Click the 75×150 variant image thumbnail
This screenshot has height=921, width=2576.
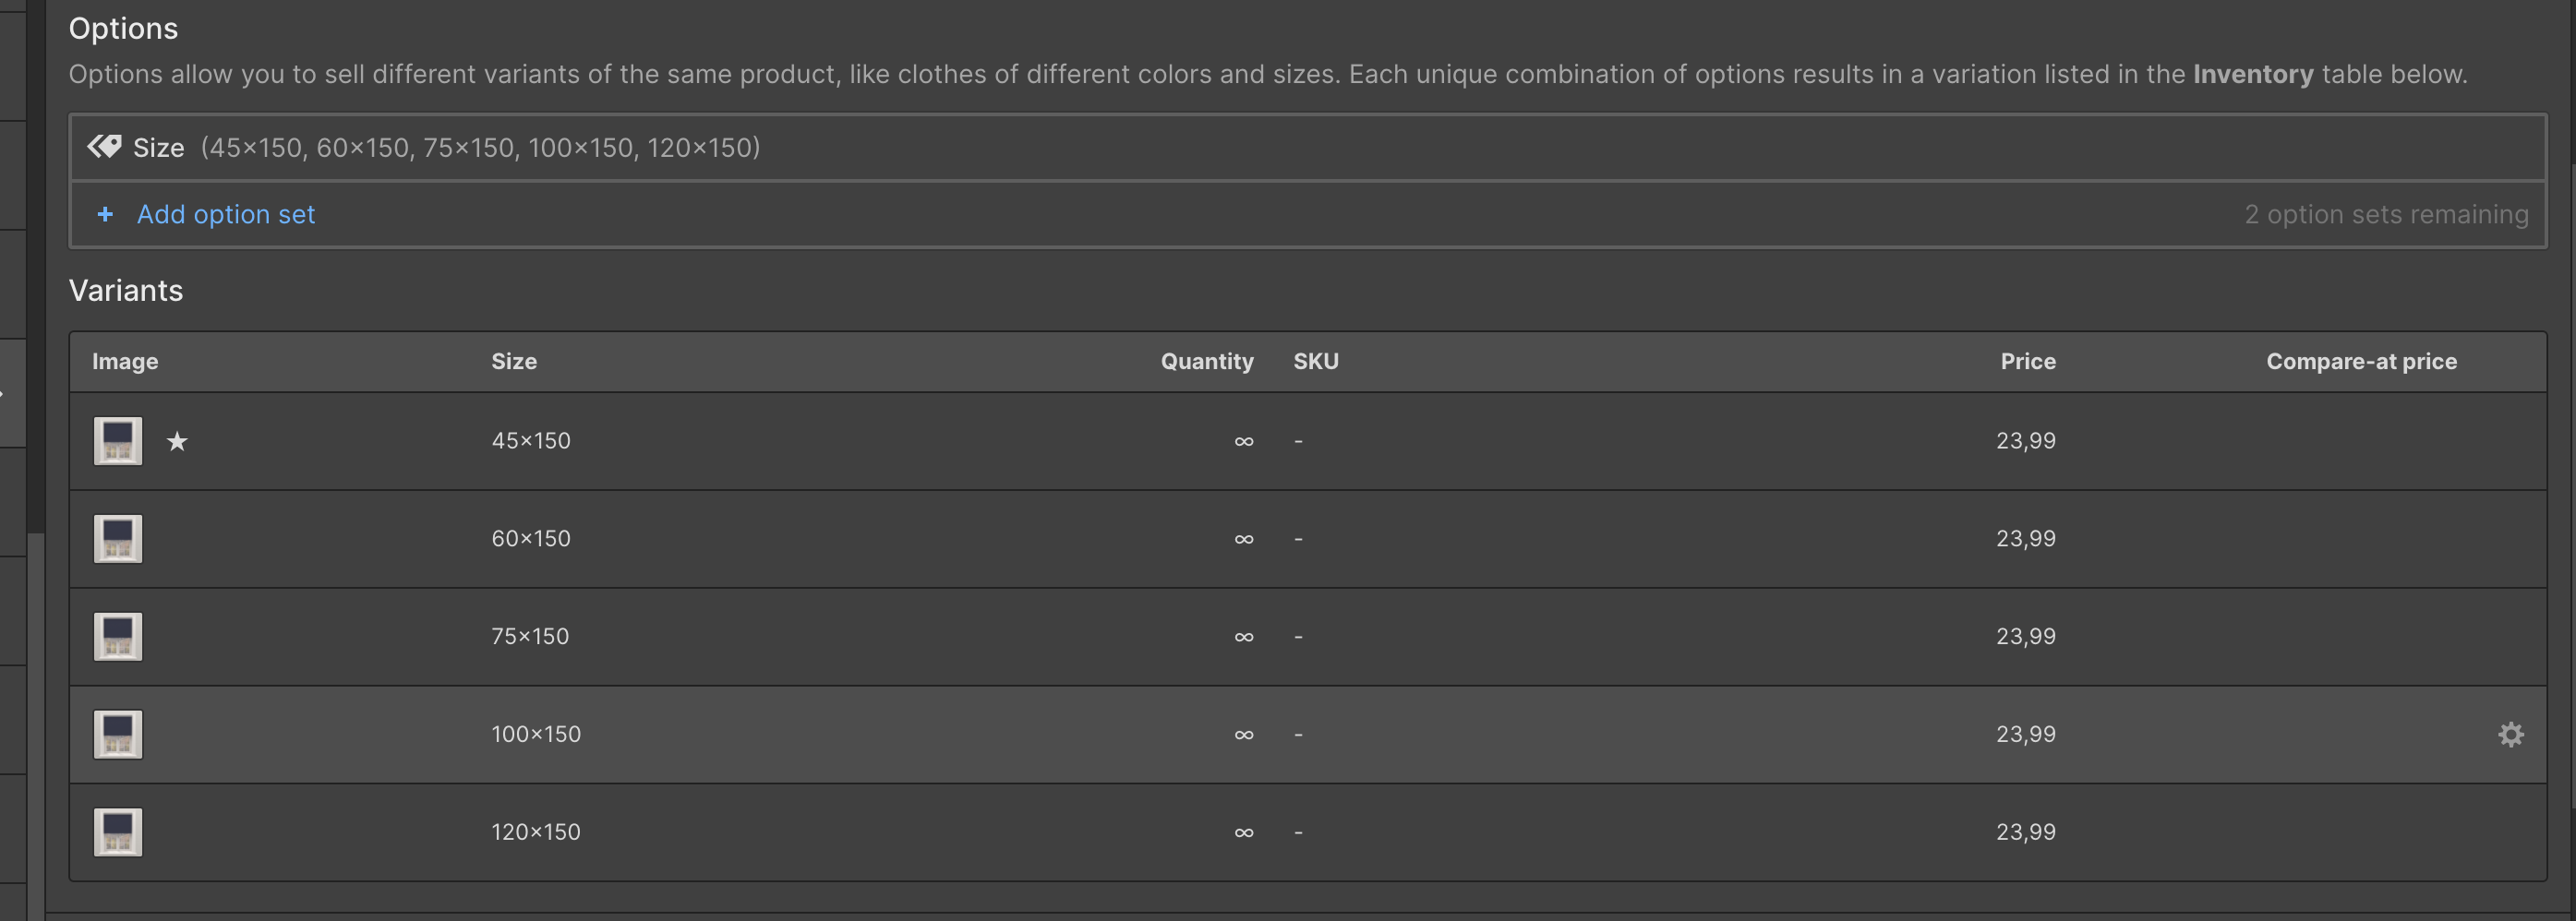[118, 637]
